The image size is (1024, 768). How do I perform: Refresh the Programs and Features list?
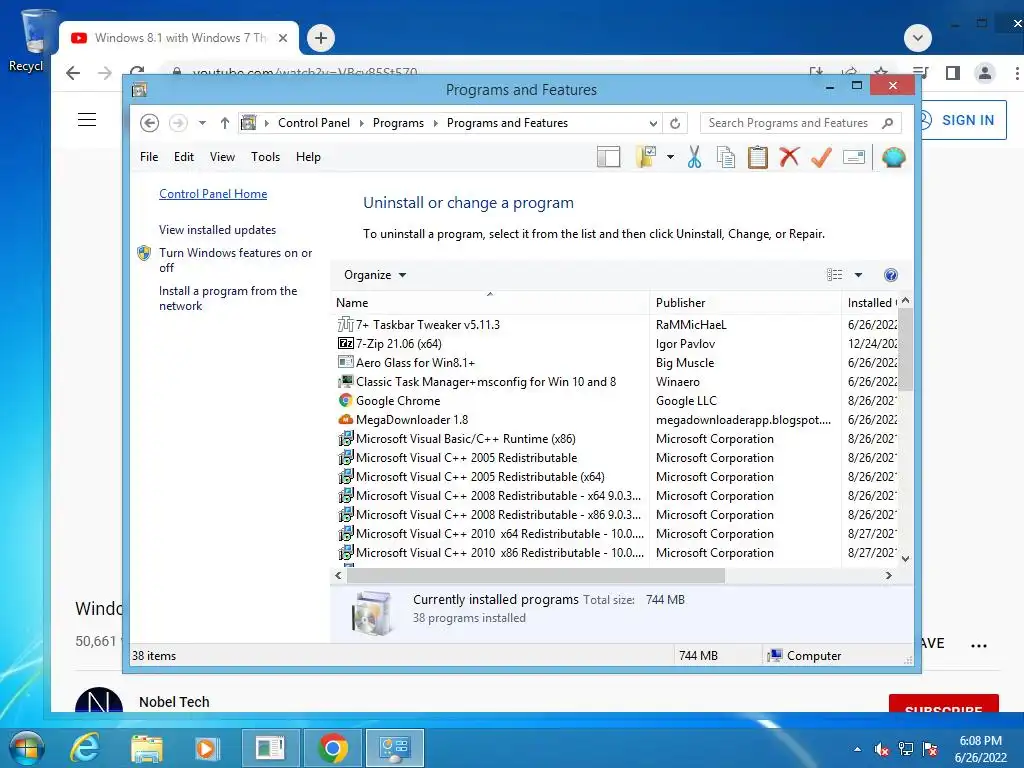[x=675, y=123]
